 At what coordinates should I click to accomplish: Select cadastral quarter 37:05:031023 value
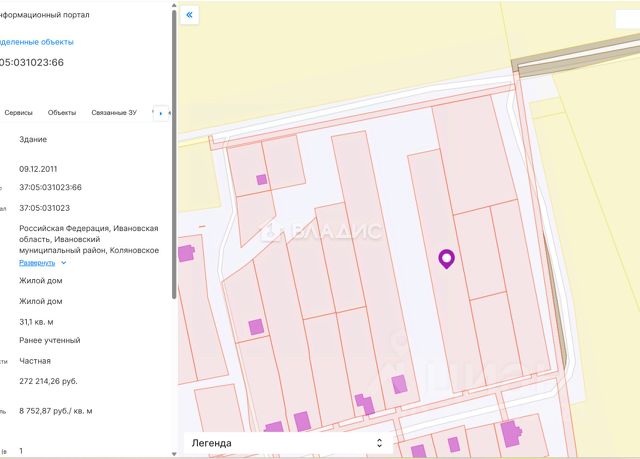pos(44,208)
